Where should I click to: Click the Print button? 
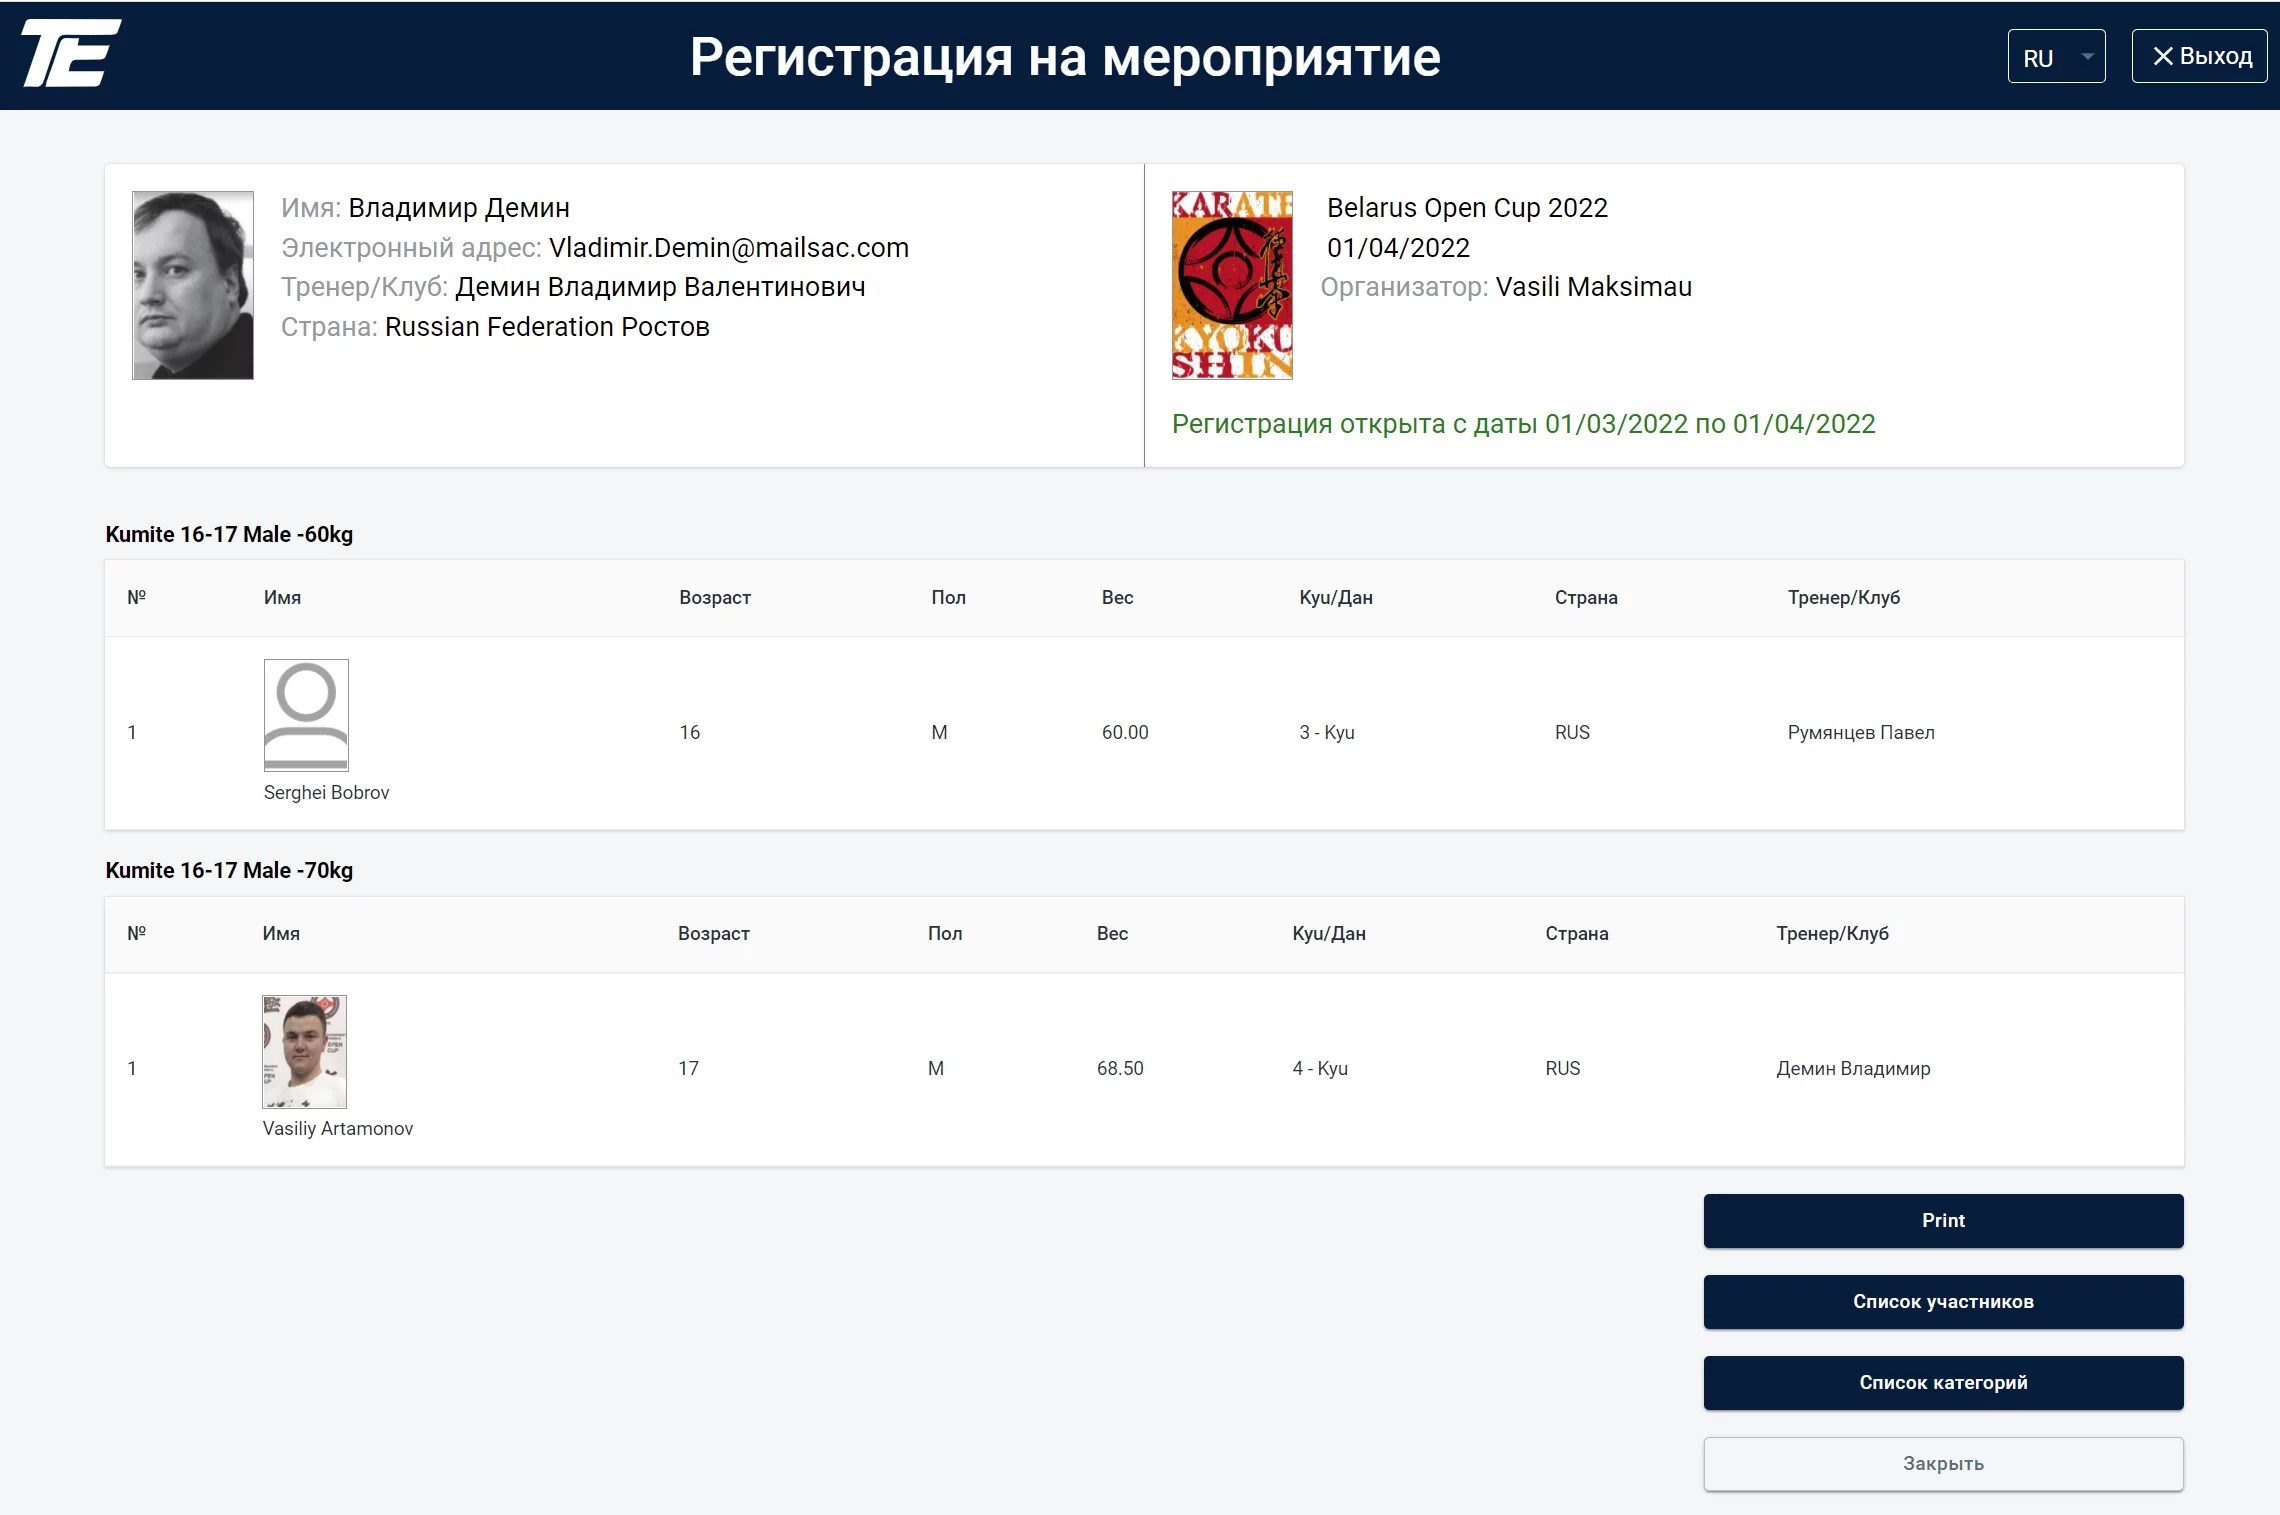(x=1943, y=1220)
